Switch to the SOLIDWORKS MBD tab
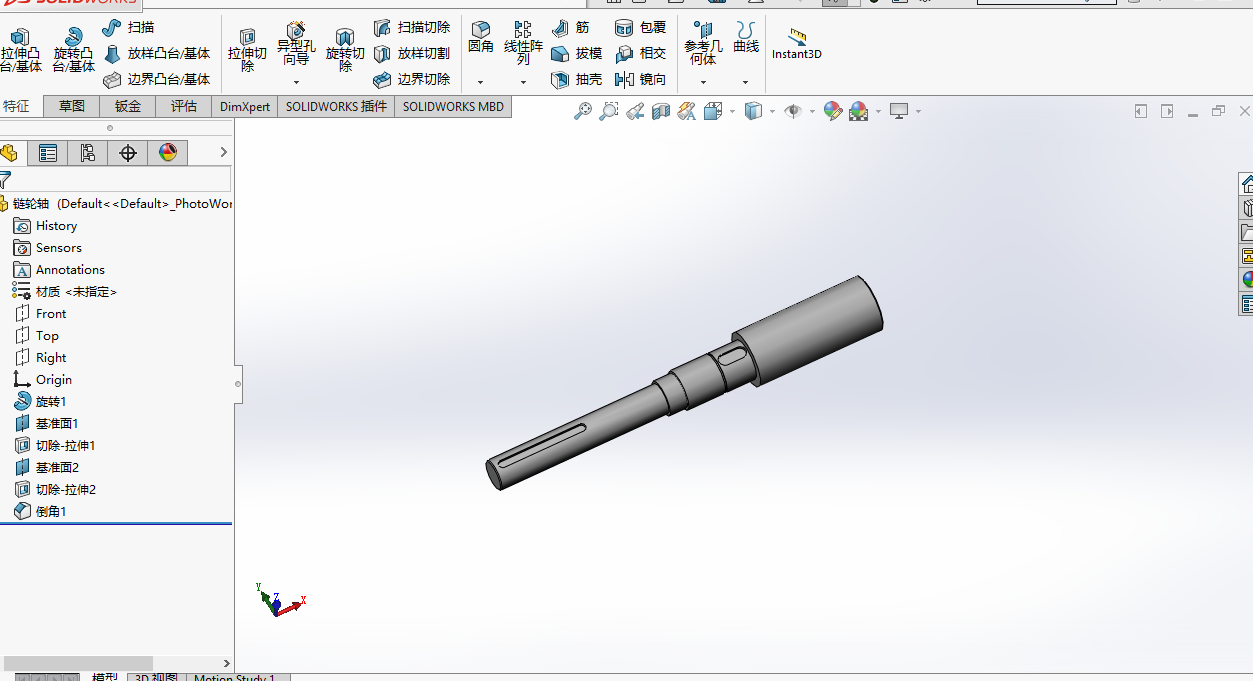1253x681 pixels. tap(453, 106)
